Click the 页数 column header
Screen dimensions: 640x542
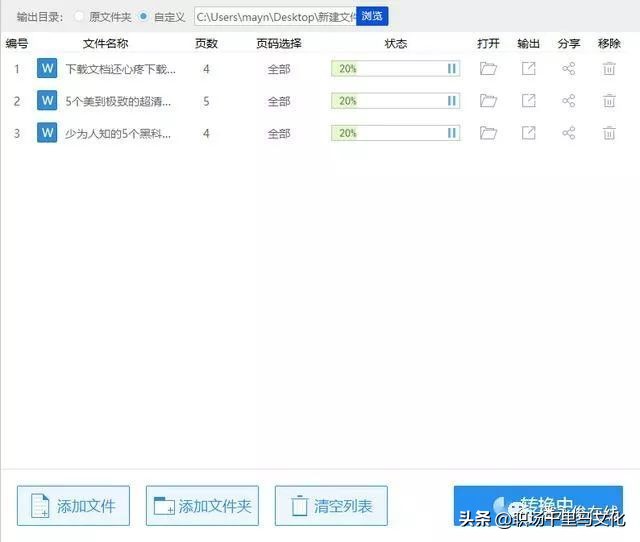[x=206, y=44]
